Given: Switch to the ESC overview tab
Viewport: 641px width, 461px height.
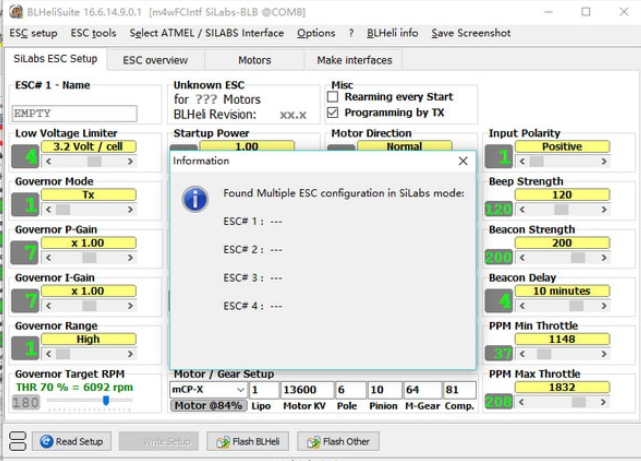Looking at the screenshot, I should coord(155,60).
